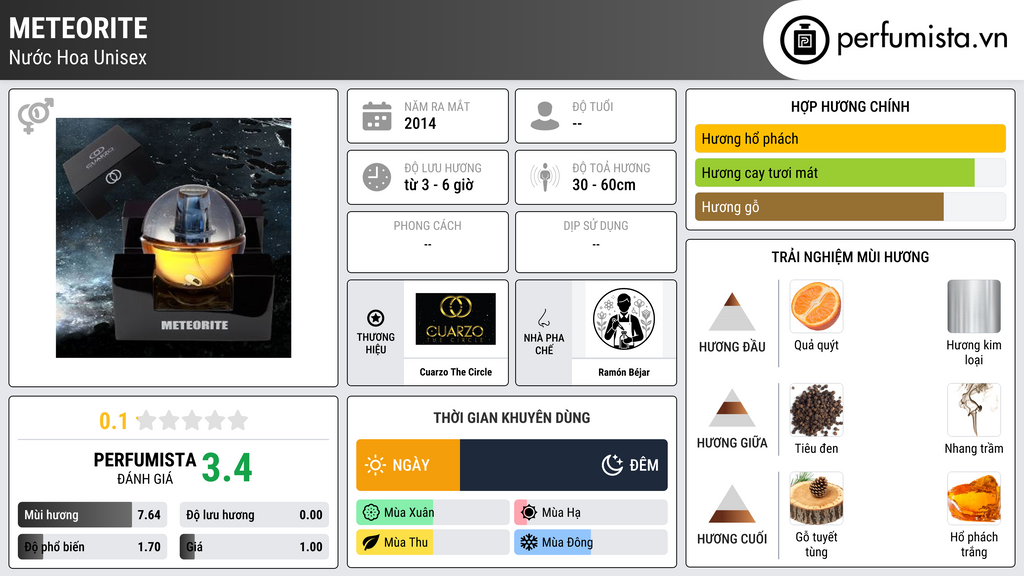Open the Cuarzo The Circle brand link
This screenshot has width=1024, height=576.
pyautogui.click(x=455, y=372)
